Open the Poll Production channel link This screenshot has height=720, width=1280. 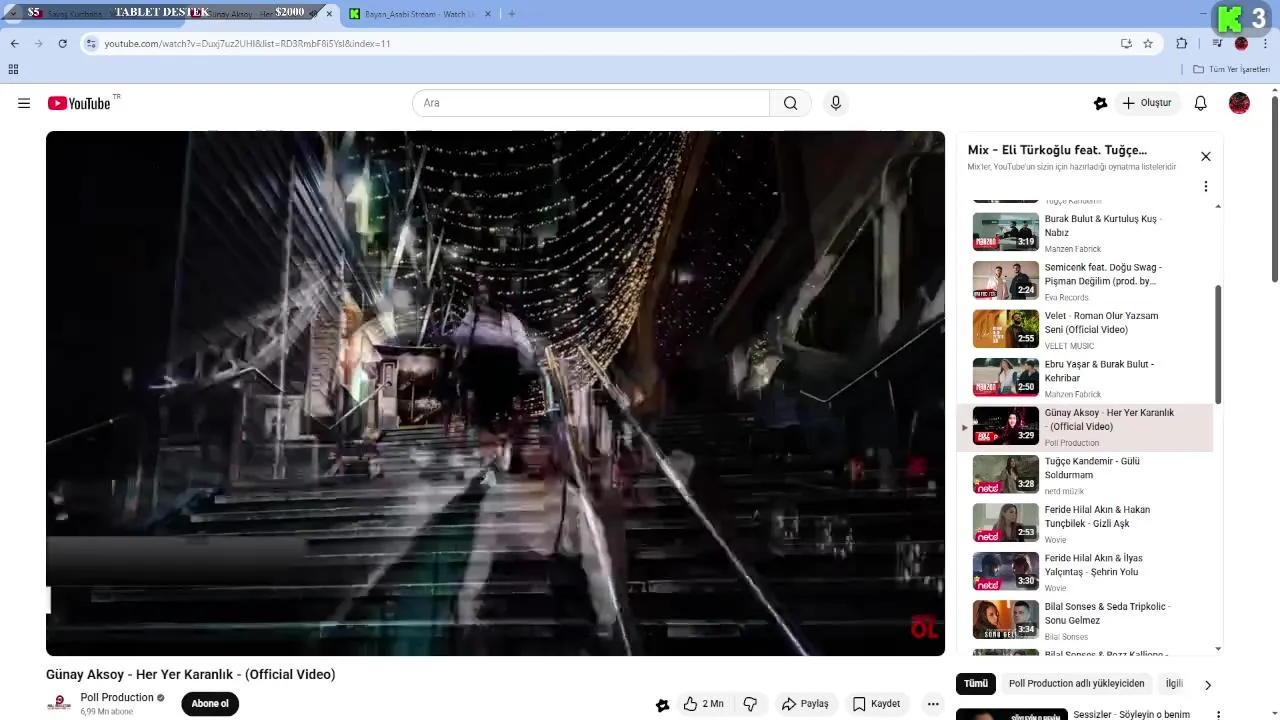point(117,698)
